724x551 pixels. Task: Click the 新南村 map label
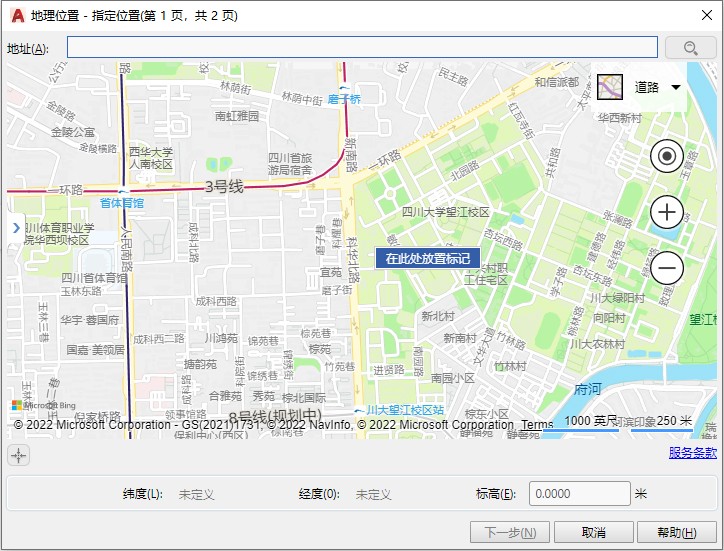tap(460, 338)
